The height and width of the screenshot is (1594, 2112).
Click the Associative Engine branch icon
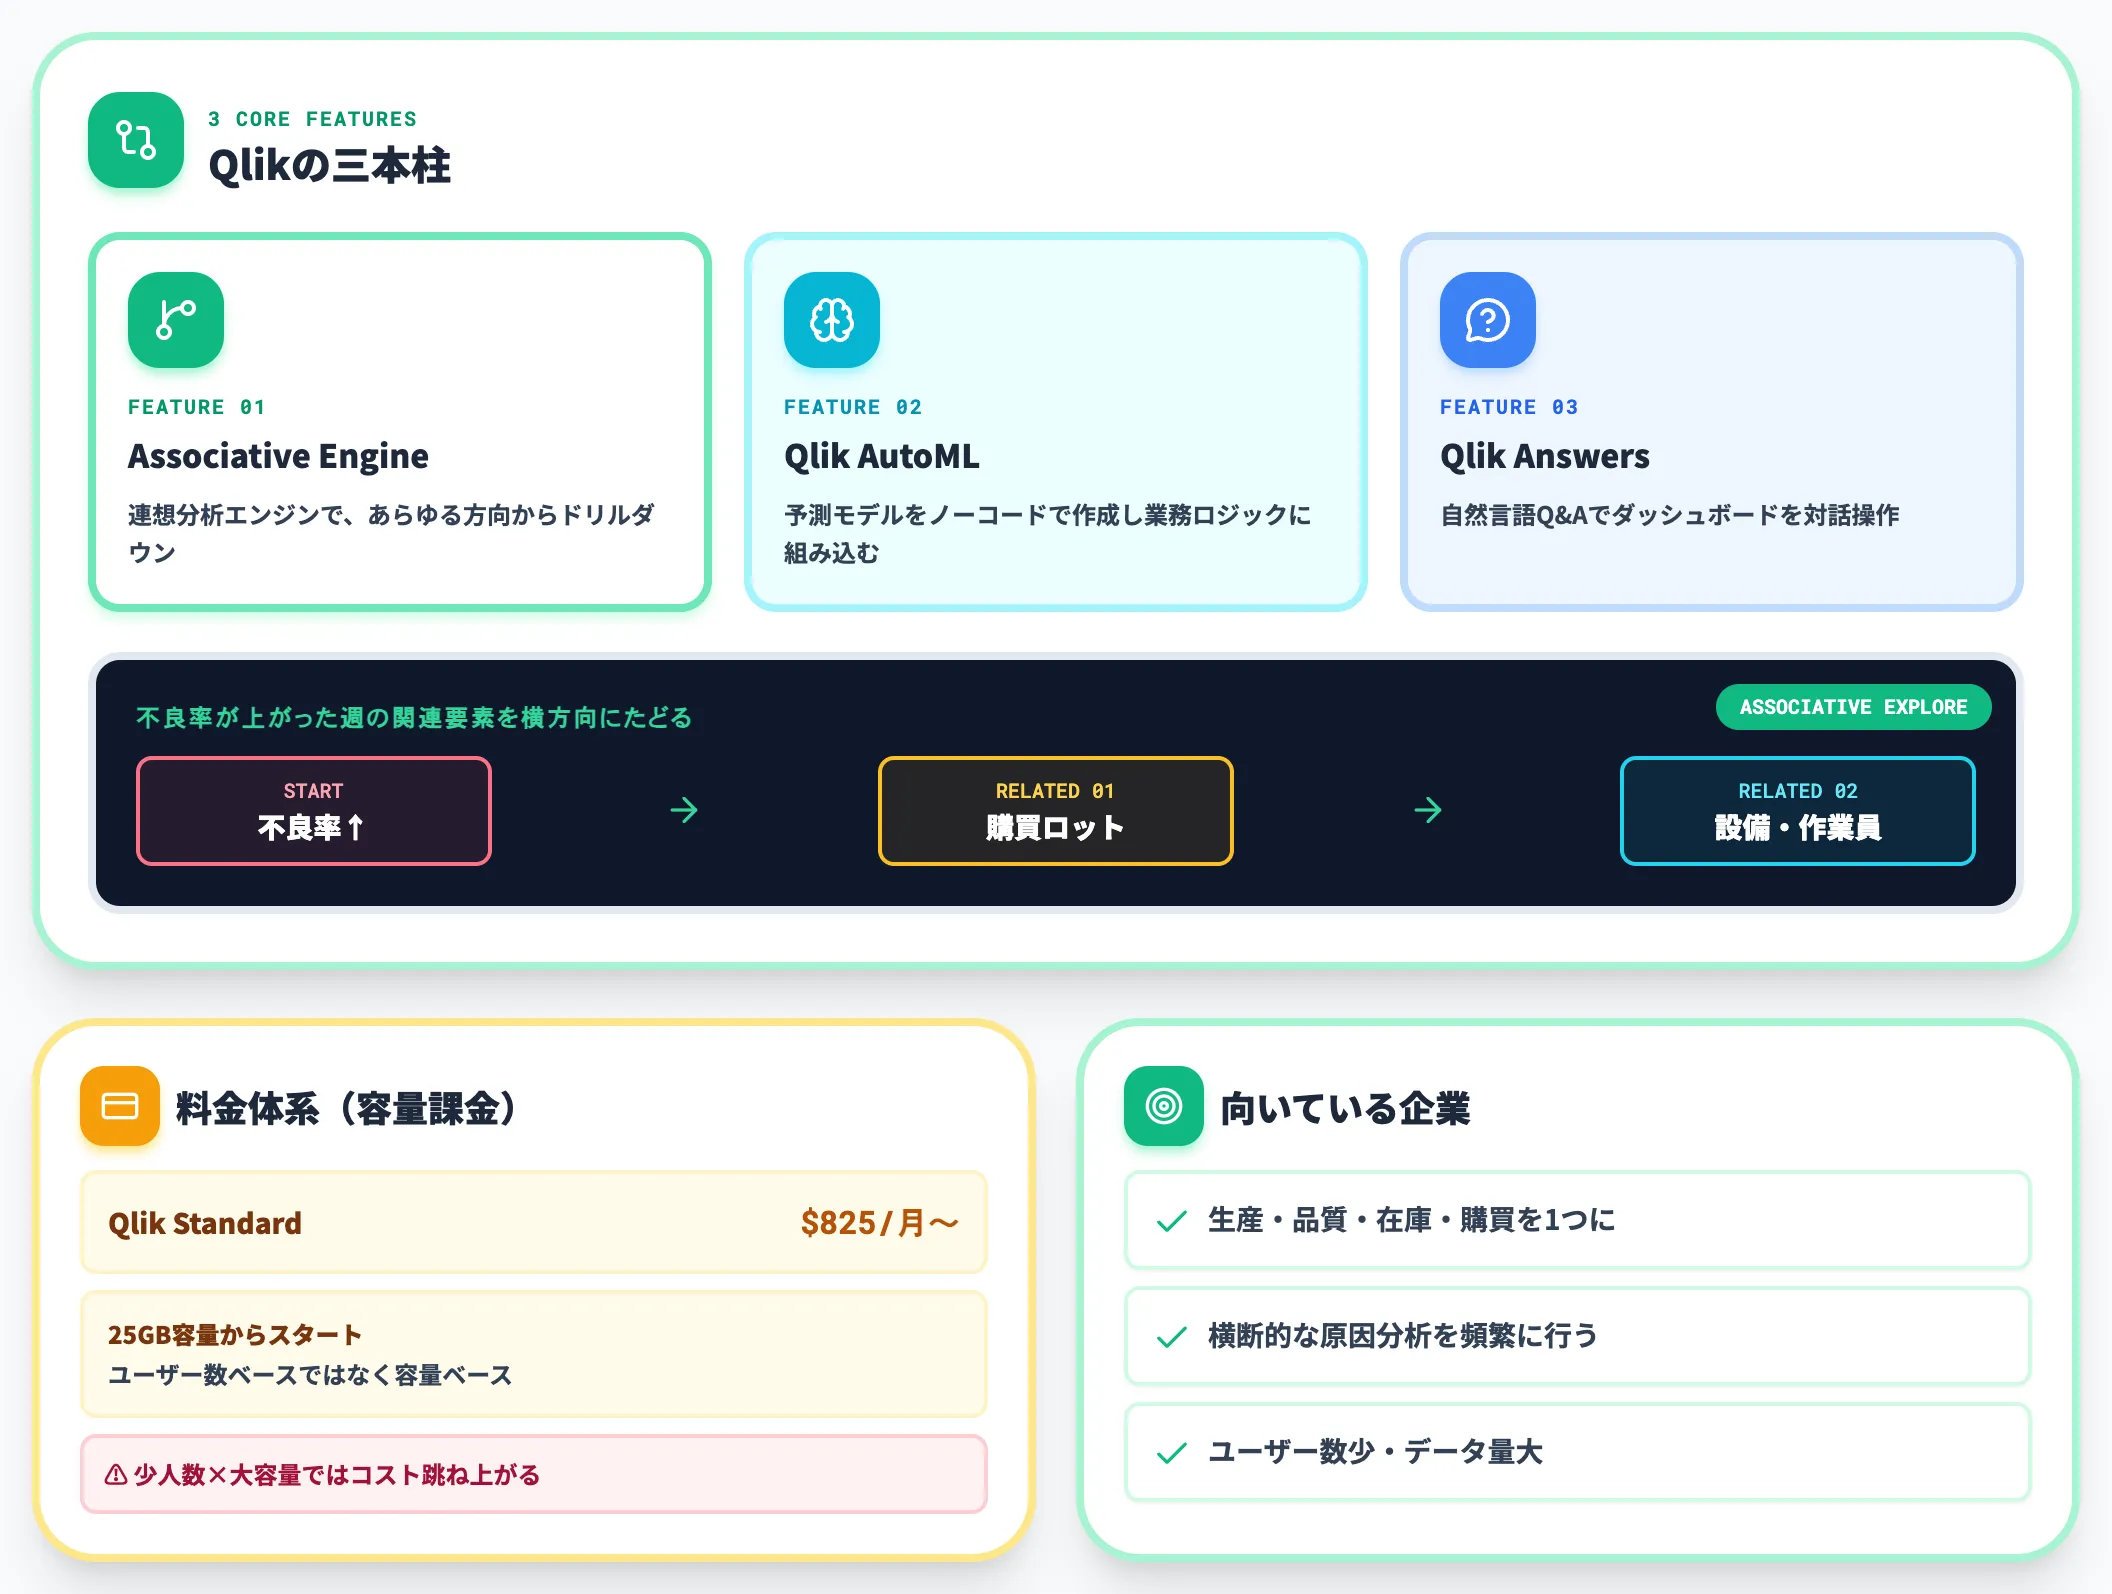[176, 320]
